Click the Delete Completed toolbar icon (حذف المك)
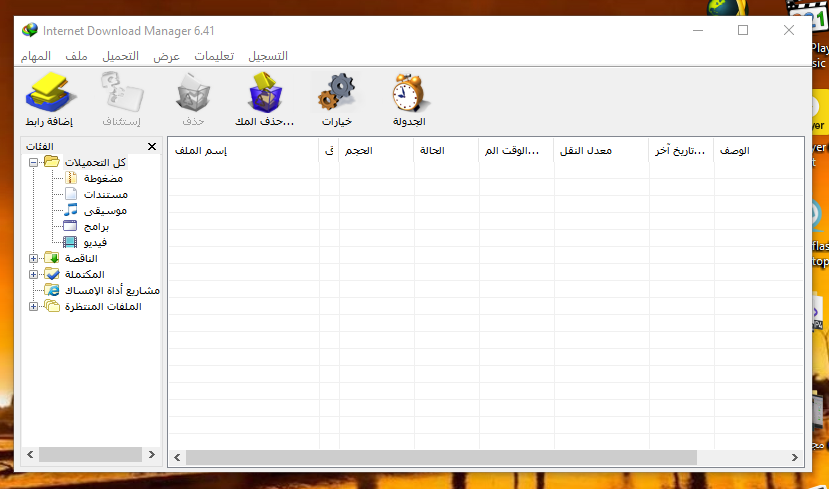The width and height of the screenshot is (829, 489). tap(264, 93)
